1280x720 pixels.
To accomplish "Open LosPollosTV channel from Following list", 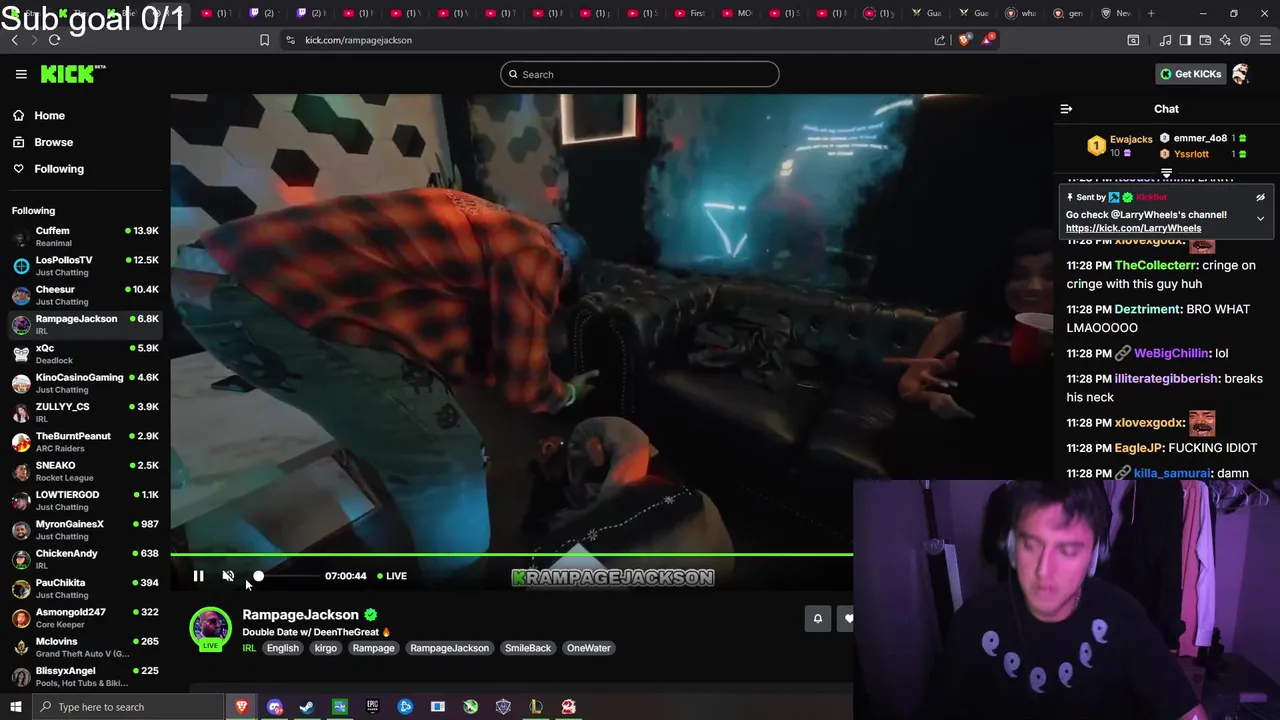I will (x=85, y=265).
